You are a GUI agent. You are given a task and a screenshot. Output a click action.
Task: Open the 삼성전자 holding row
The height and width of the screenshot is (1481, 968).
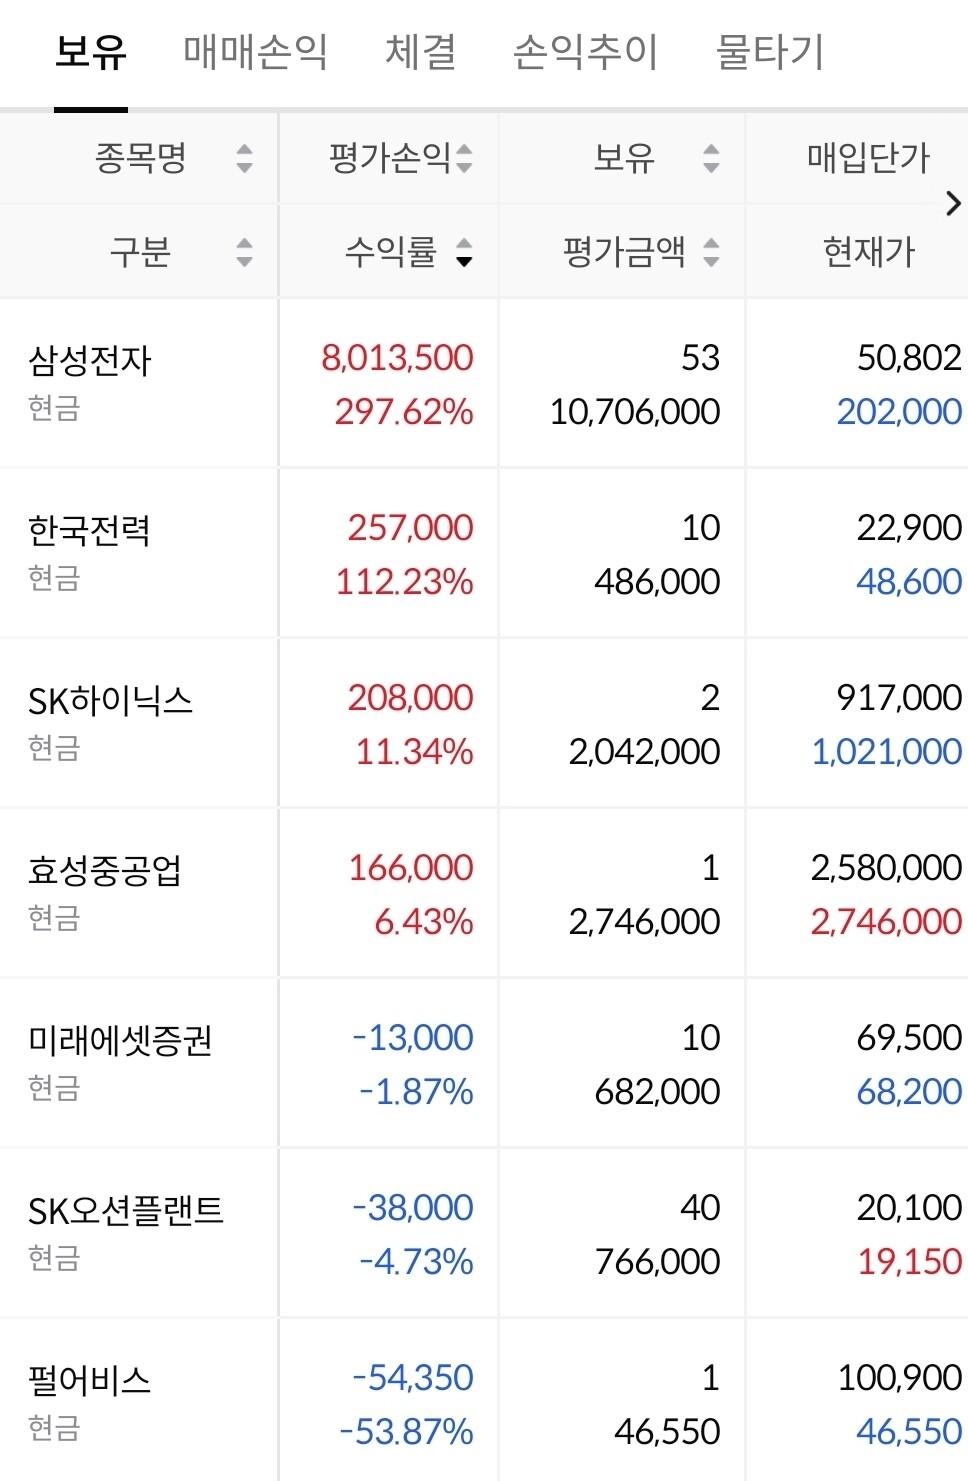pyautogui.click(x=90, y=361)
